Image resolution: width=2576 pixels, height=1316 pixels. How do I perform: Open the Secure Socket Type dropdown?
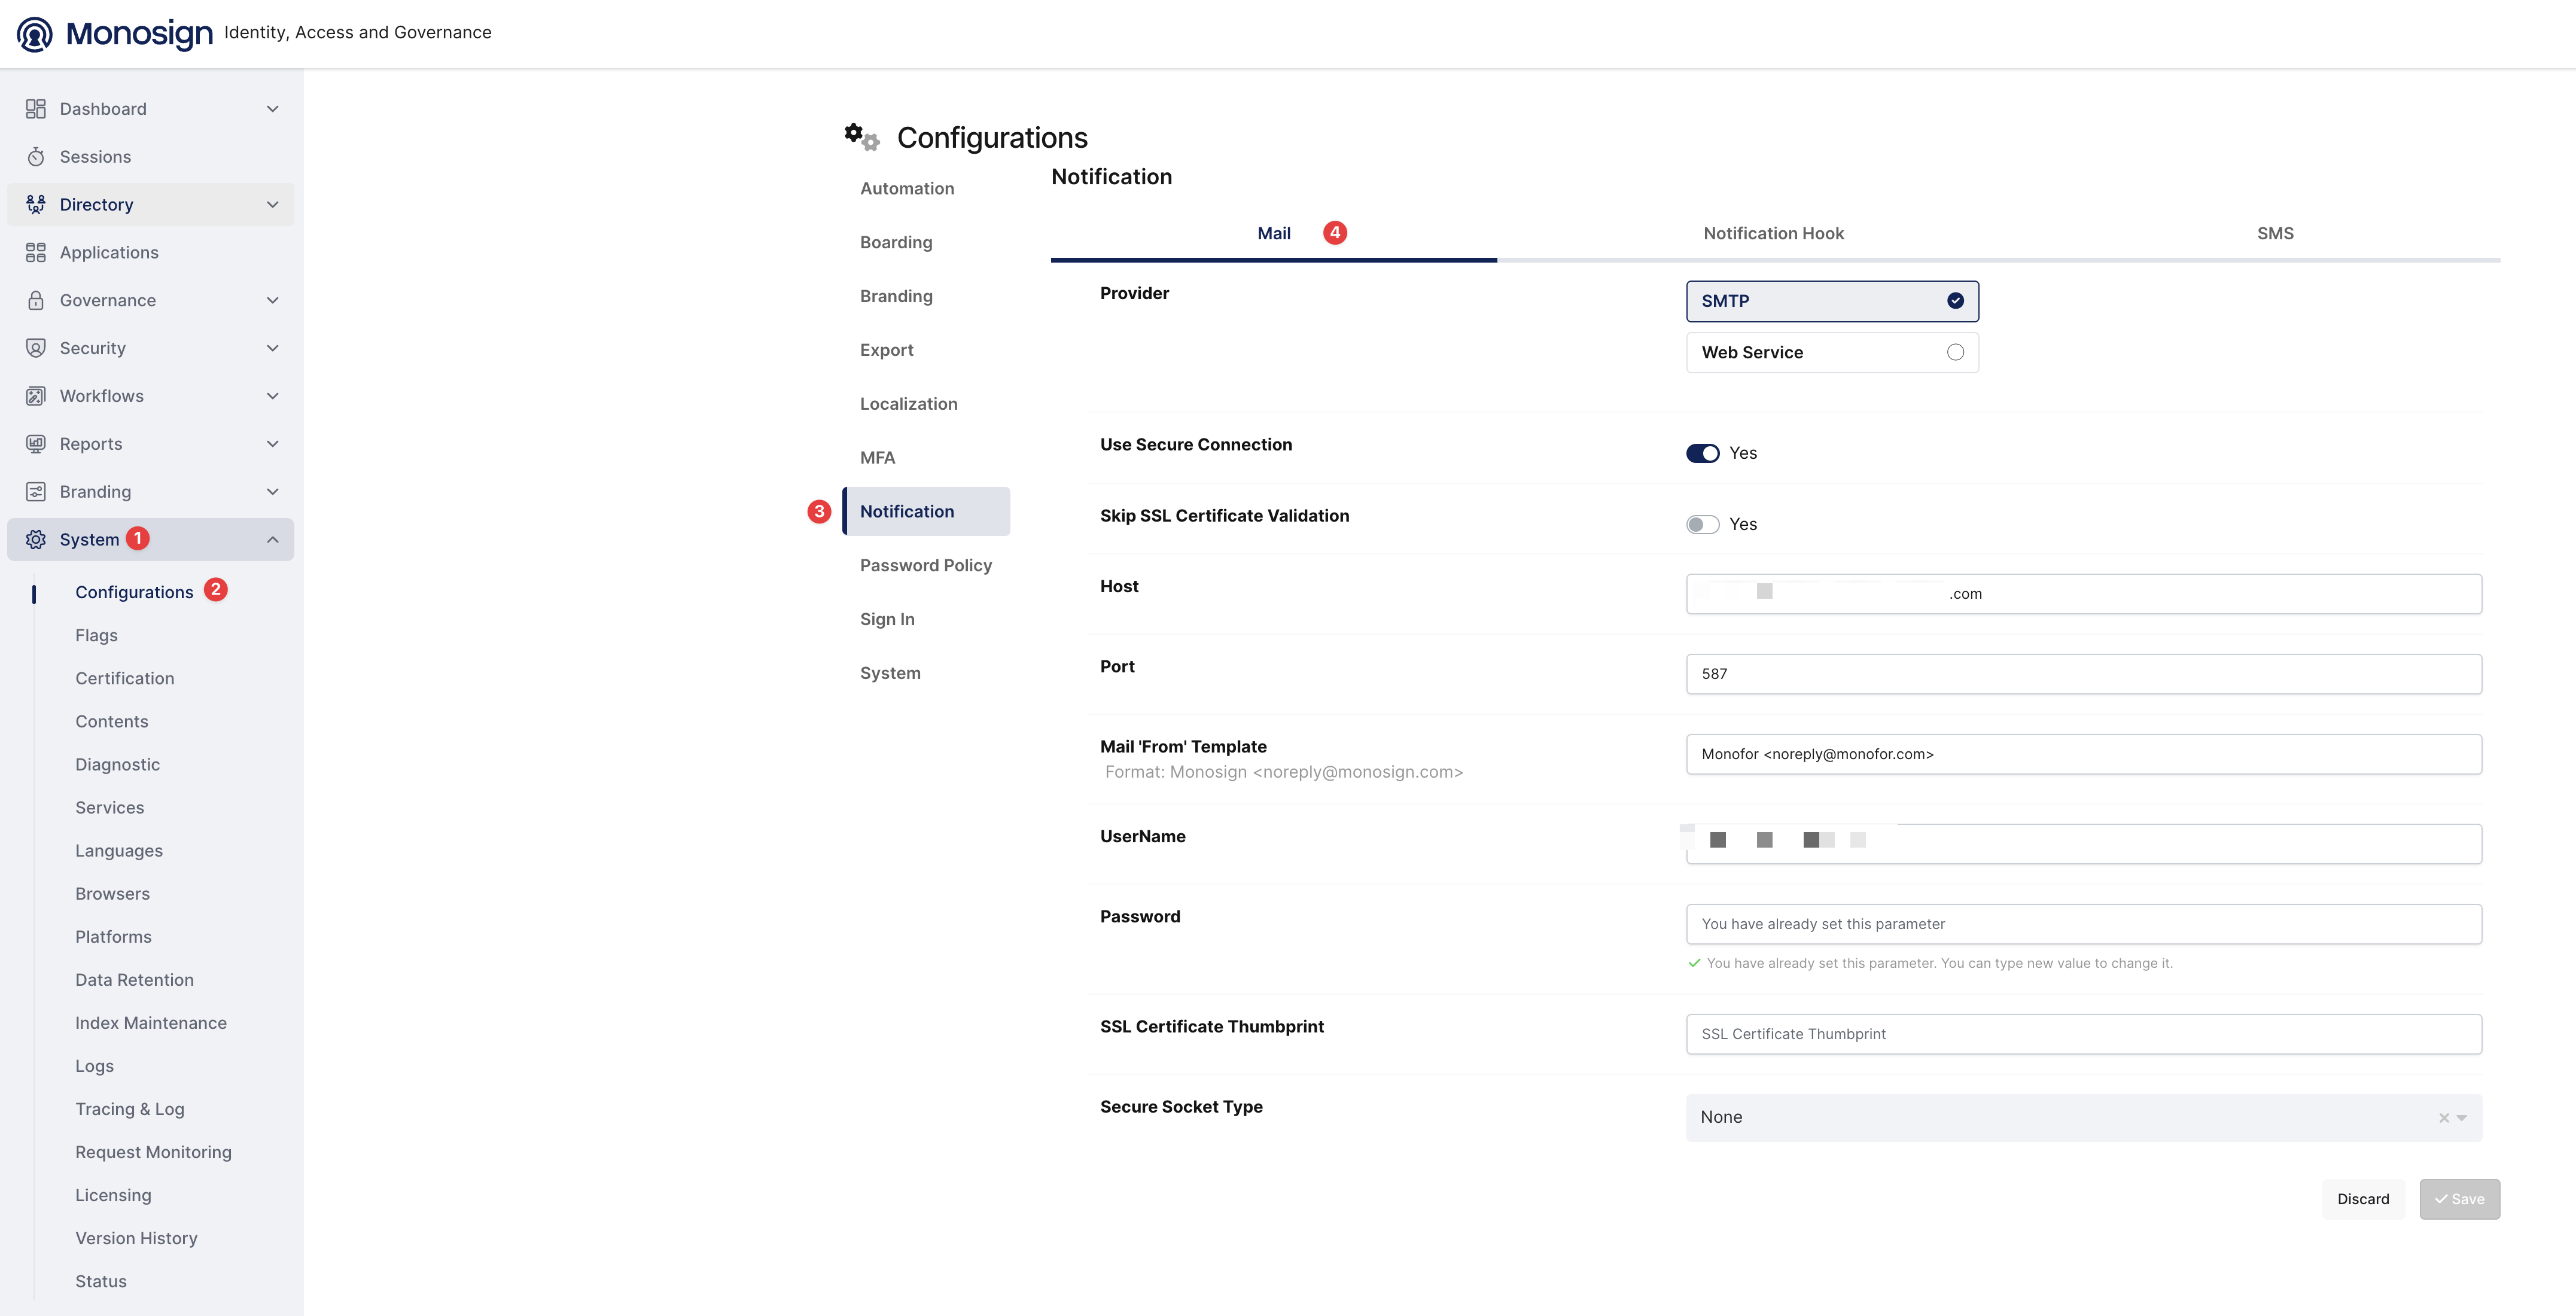click(x=2083, y=1118)
